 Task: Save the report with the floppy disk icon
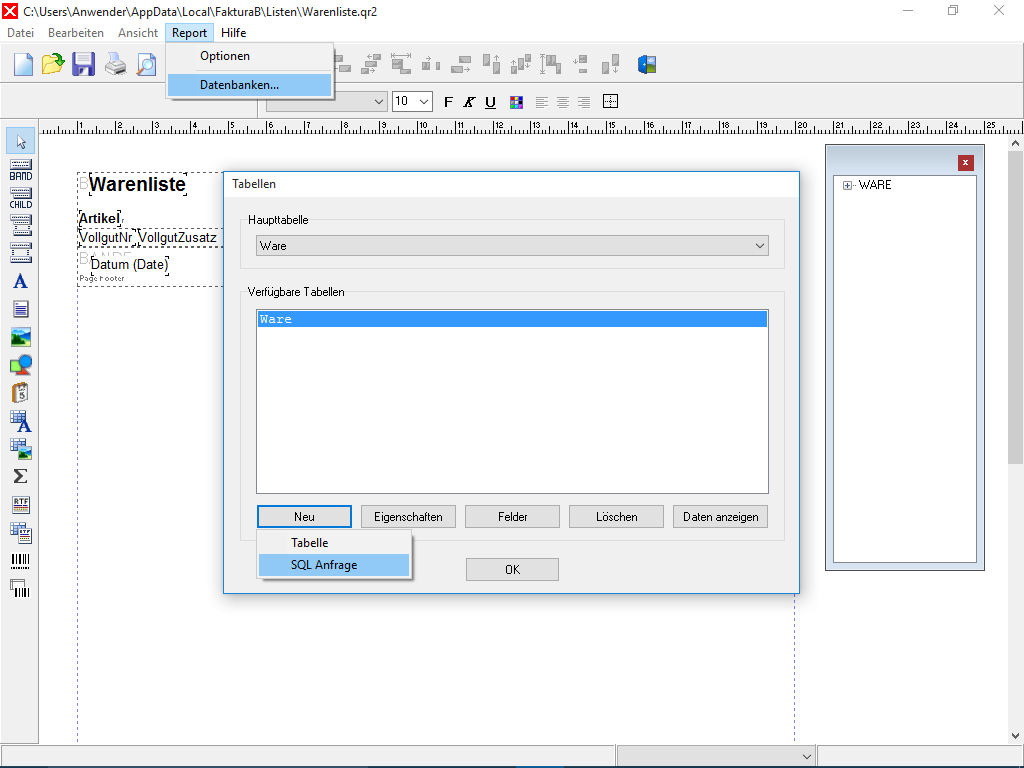[83, 65]
